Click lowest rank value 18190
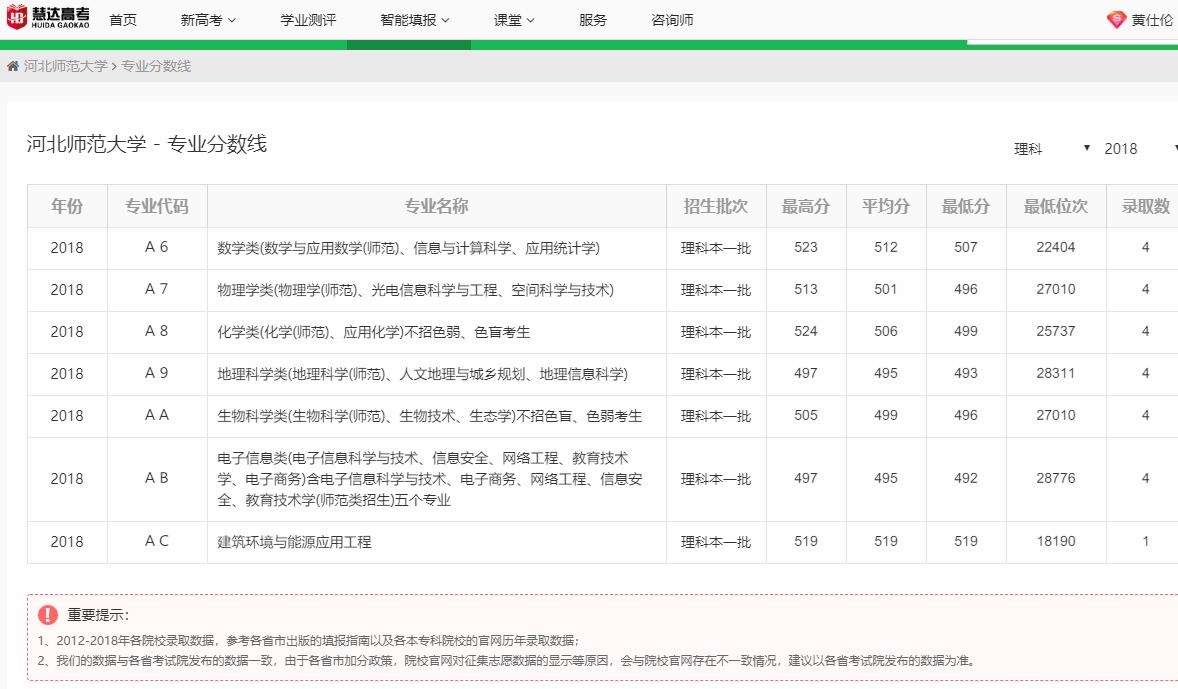This screenshot has height=689, width=1178. click(1056, 542)
